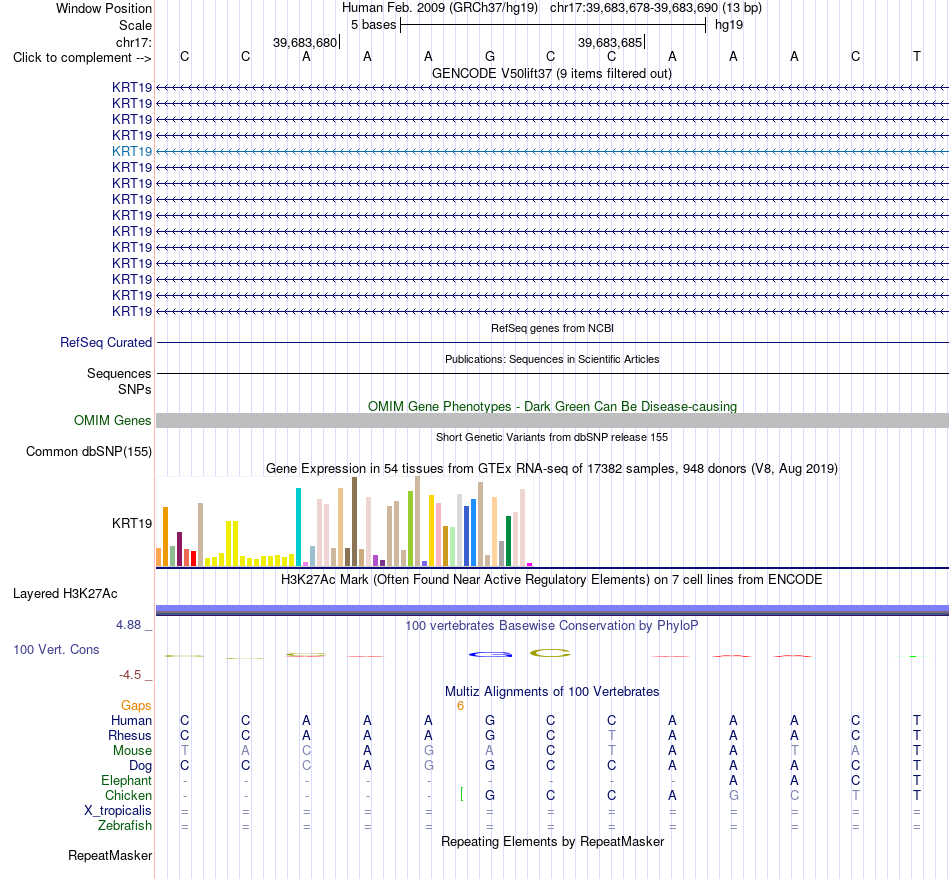Click the 4.88 PhyloP upper scale value
Image resolution: width=950 pixels, height=879 pixels.
click(x=128, y=625)
